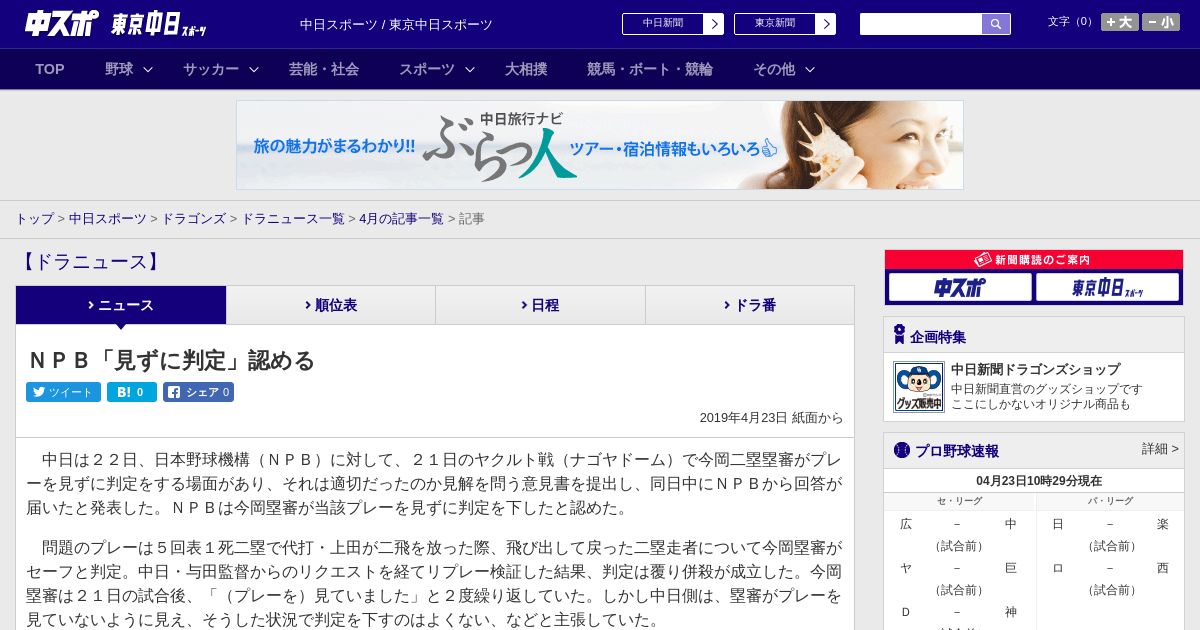Focus the header search input field
The width and height of the screenshot is (1200, 630).
921,24
